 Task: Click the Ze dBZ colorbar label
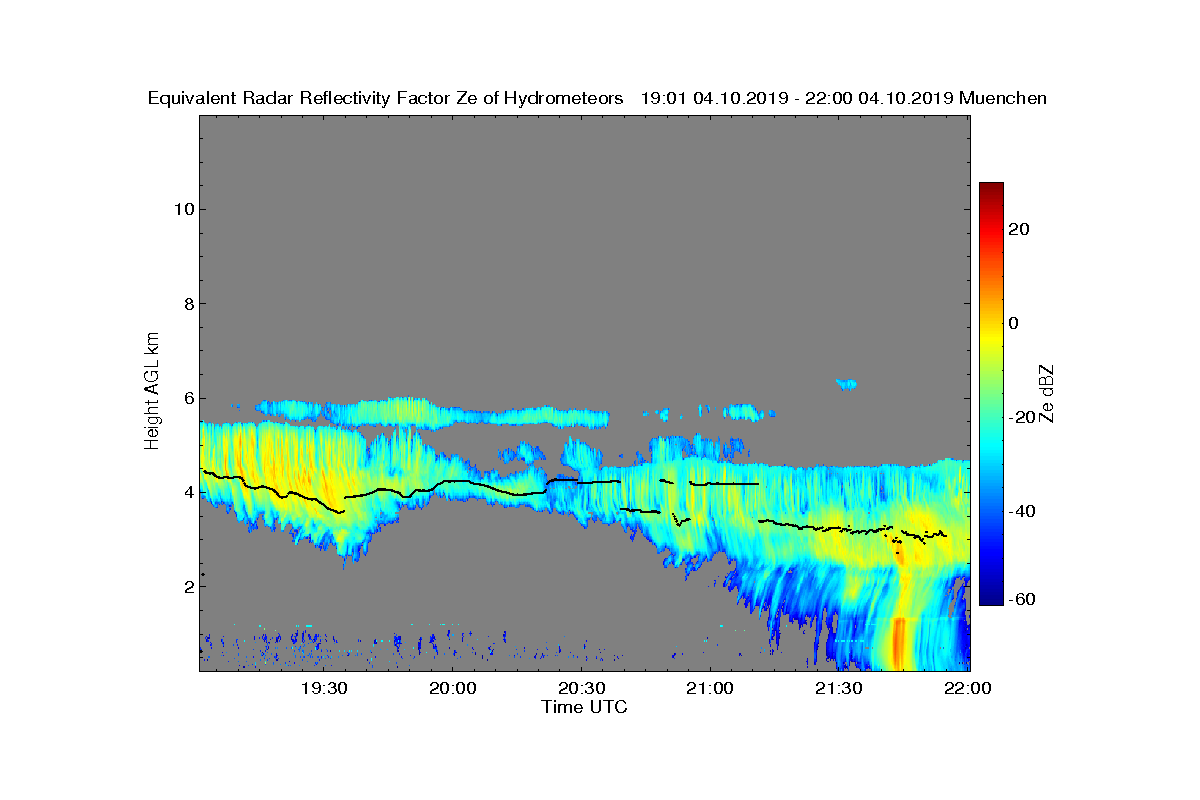1047,393
